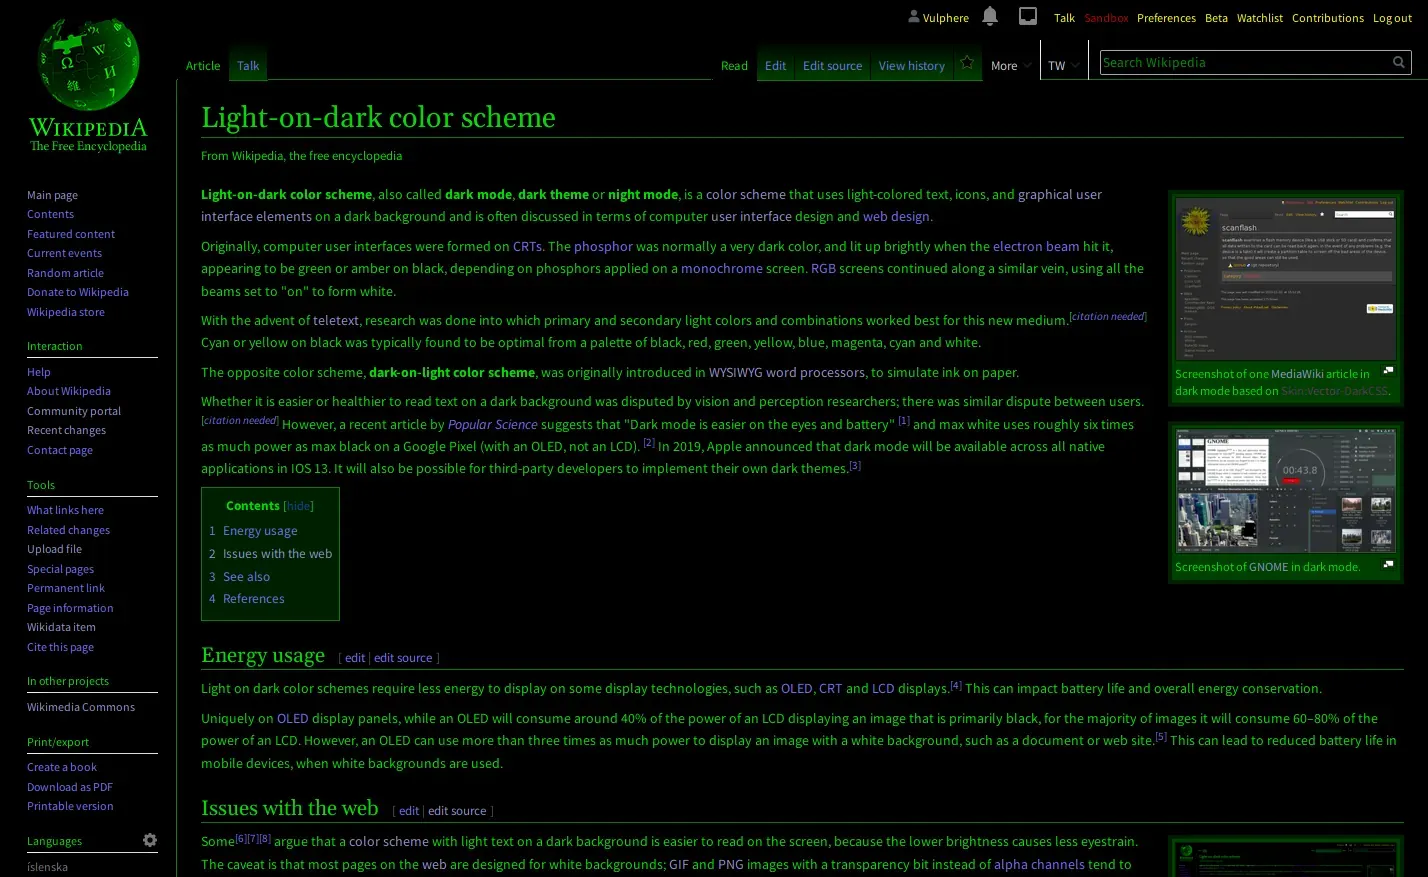Image resolution: width=1428 pixels, height=877 pixels.
Task: Open Permanent link in Tools
Action: pos(65,588)
